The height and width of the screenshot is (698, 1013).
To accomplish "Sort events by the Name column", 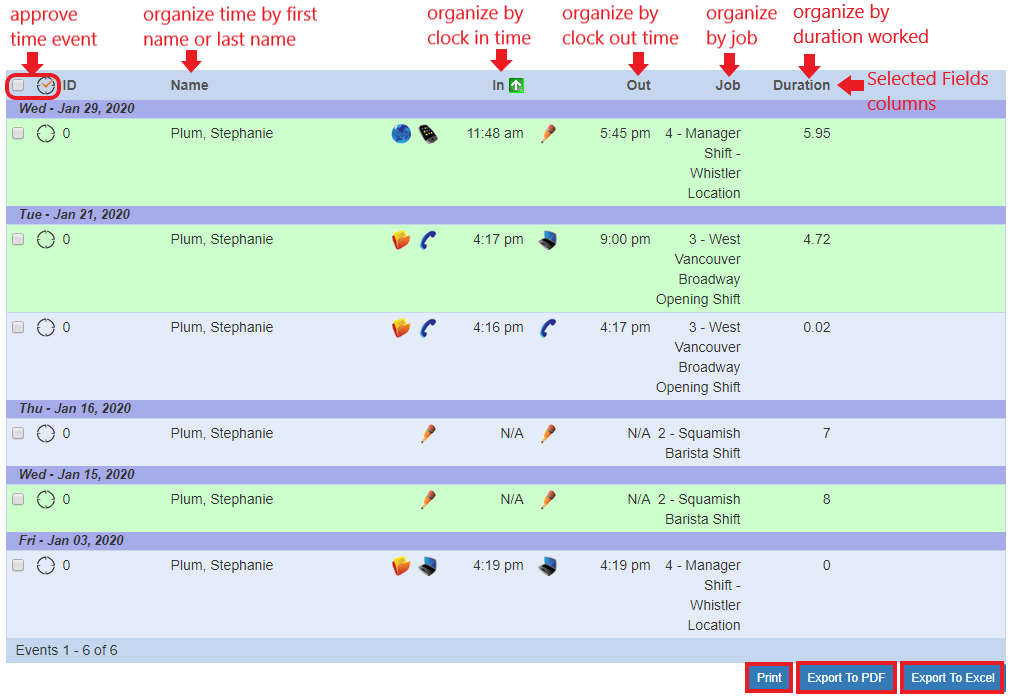I will tap(189, 86).
